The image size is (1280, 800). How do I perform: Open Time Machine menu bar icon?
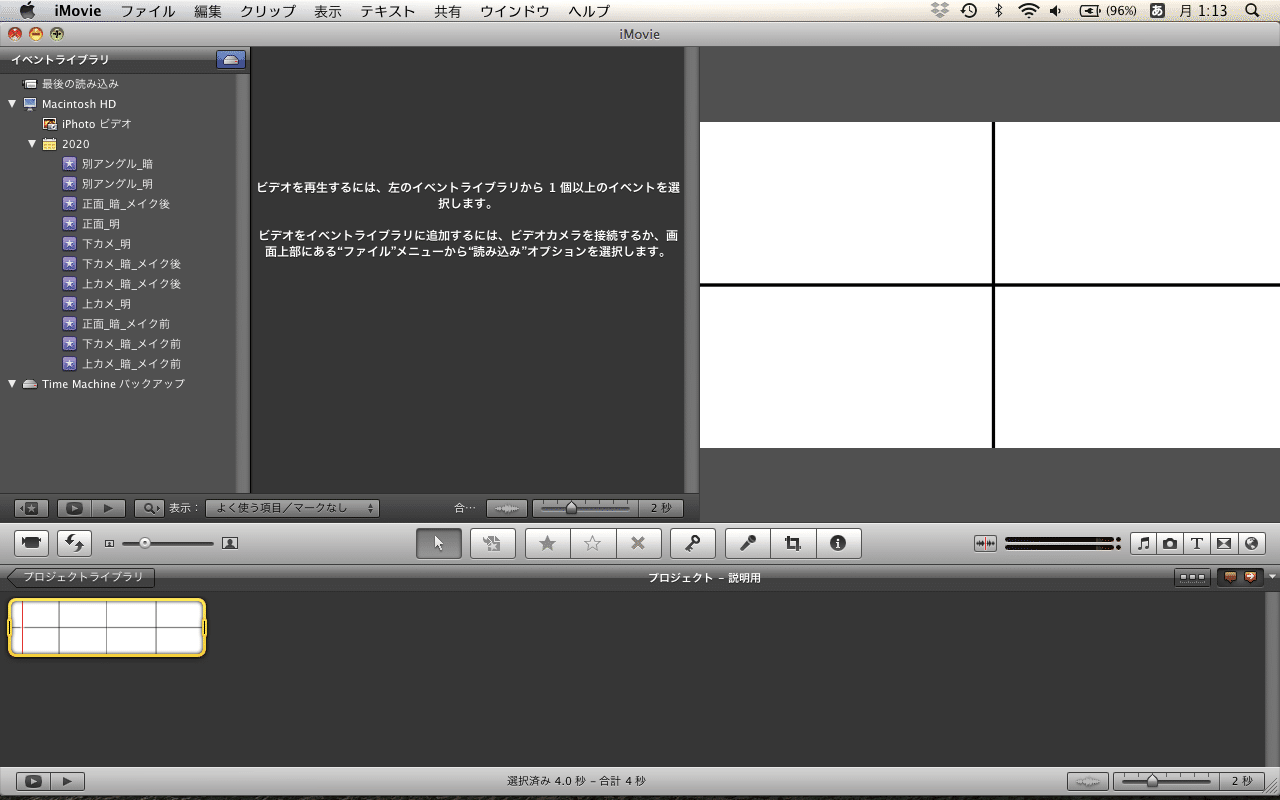point(969,11)
